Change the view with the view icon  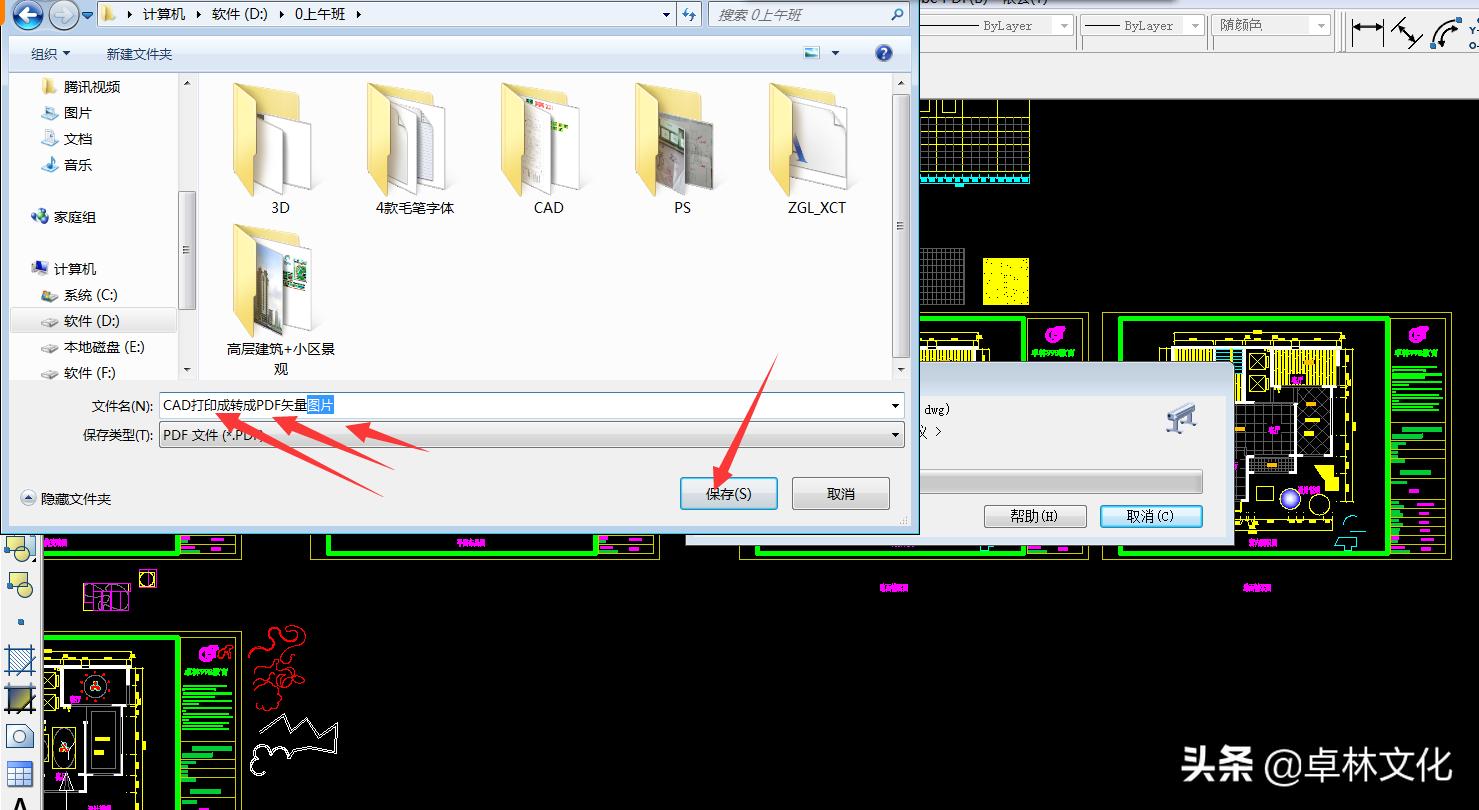click(812, 53)
